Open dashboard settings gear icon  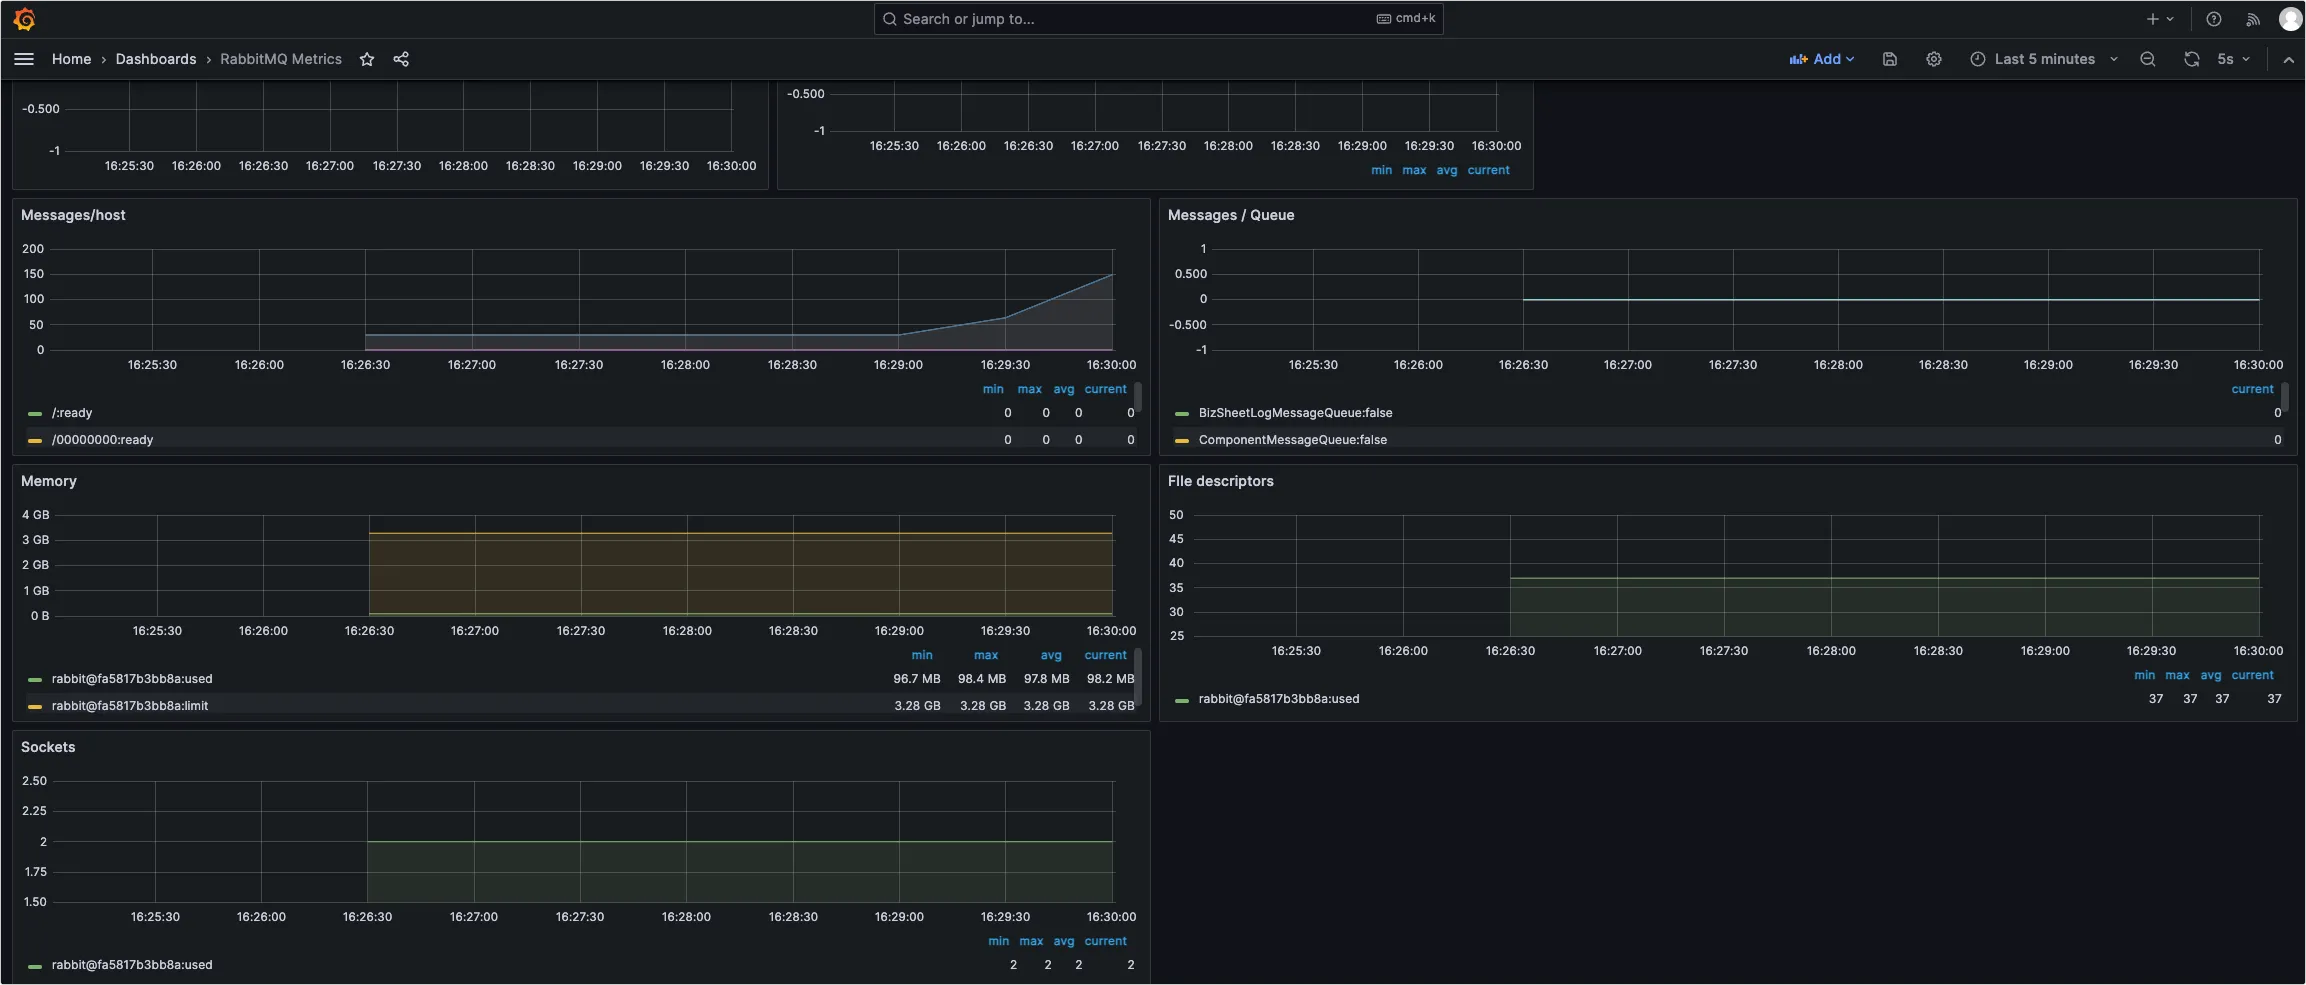(x=1933, y=59)
